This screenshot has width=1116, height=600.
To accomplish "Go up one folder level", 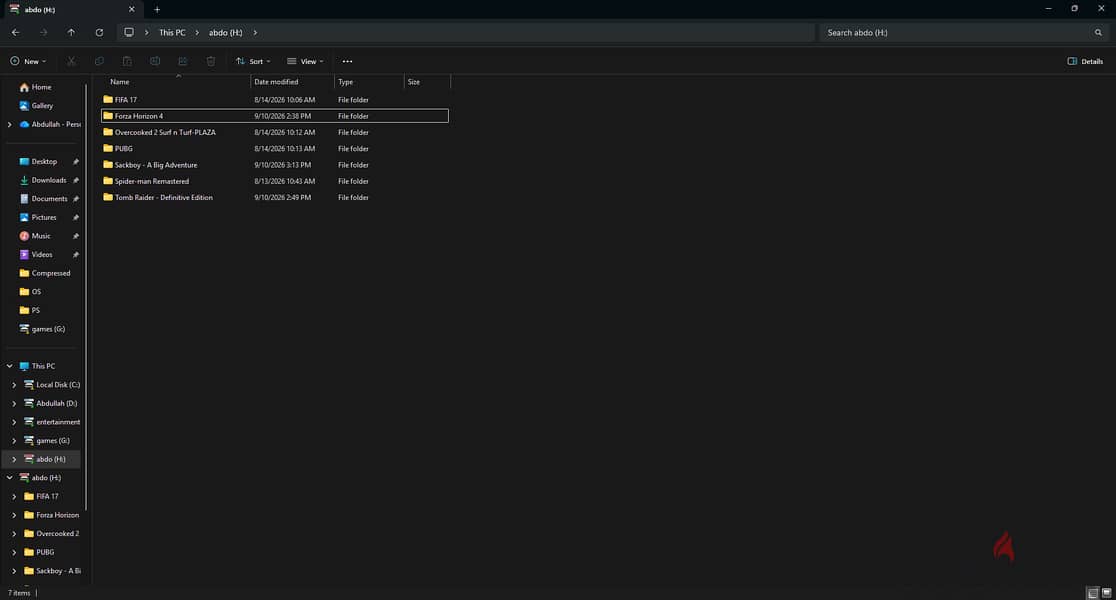I will (71, 33).
